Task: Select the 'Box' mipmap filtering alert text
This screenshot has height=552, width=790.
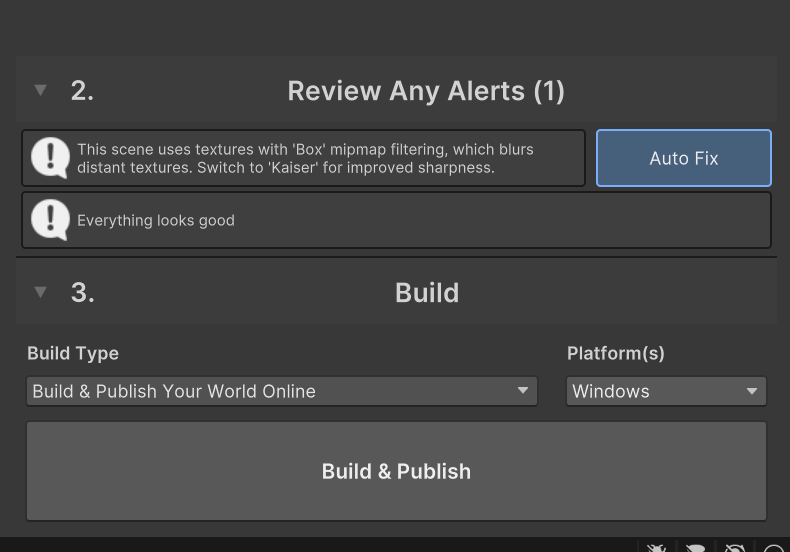Action: click(x=305, y=158)
